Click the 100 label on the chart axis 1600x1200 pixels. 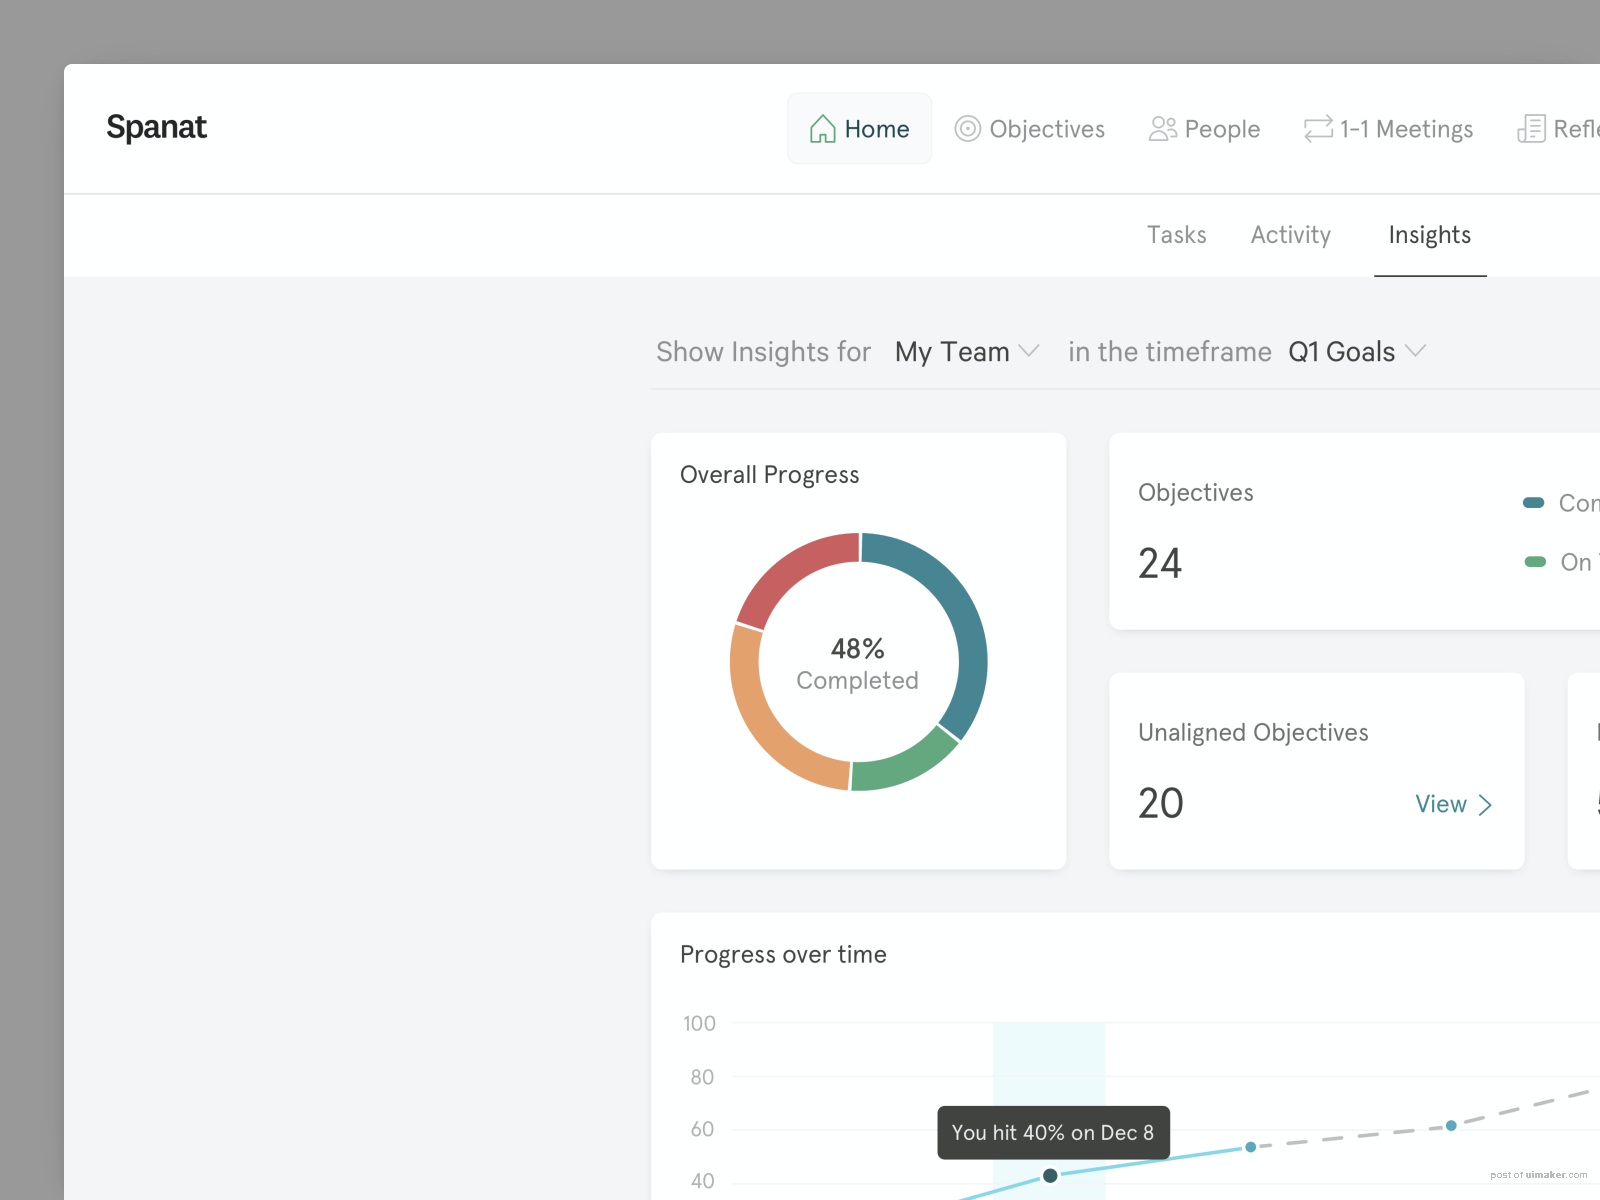coord(699,1024)
